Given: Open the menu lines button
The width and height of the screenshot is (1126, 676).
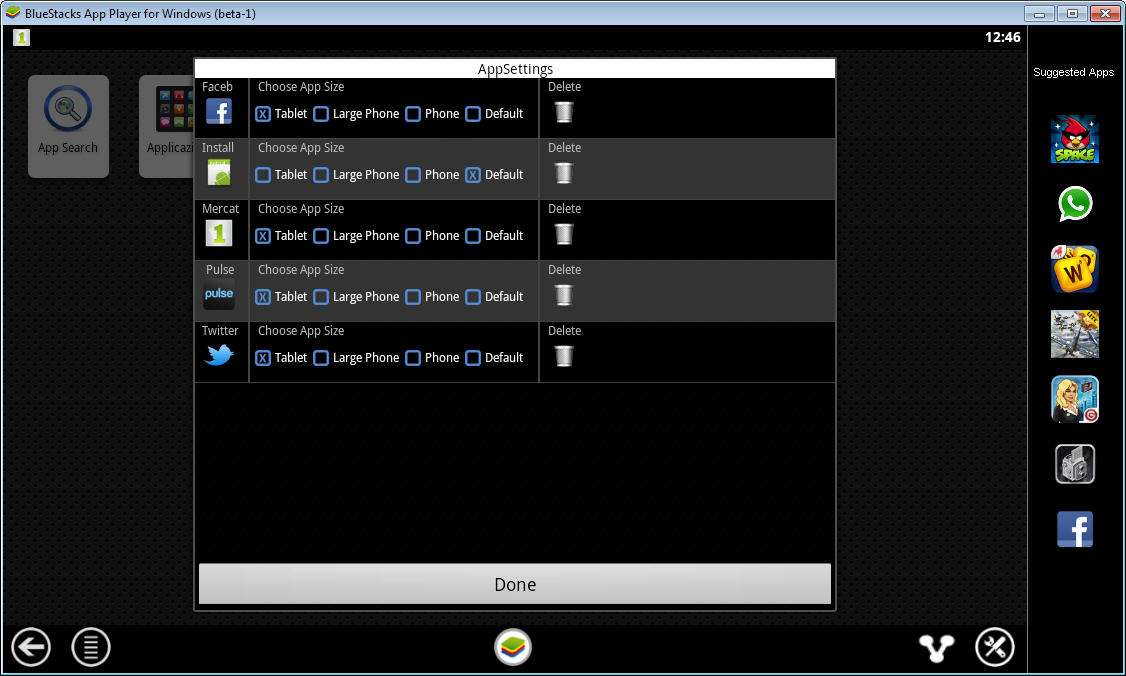Looking at the screenshot, I should (x=90, y=647).
